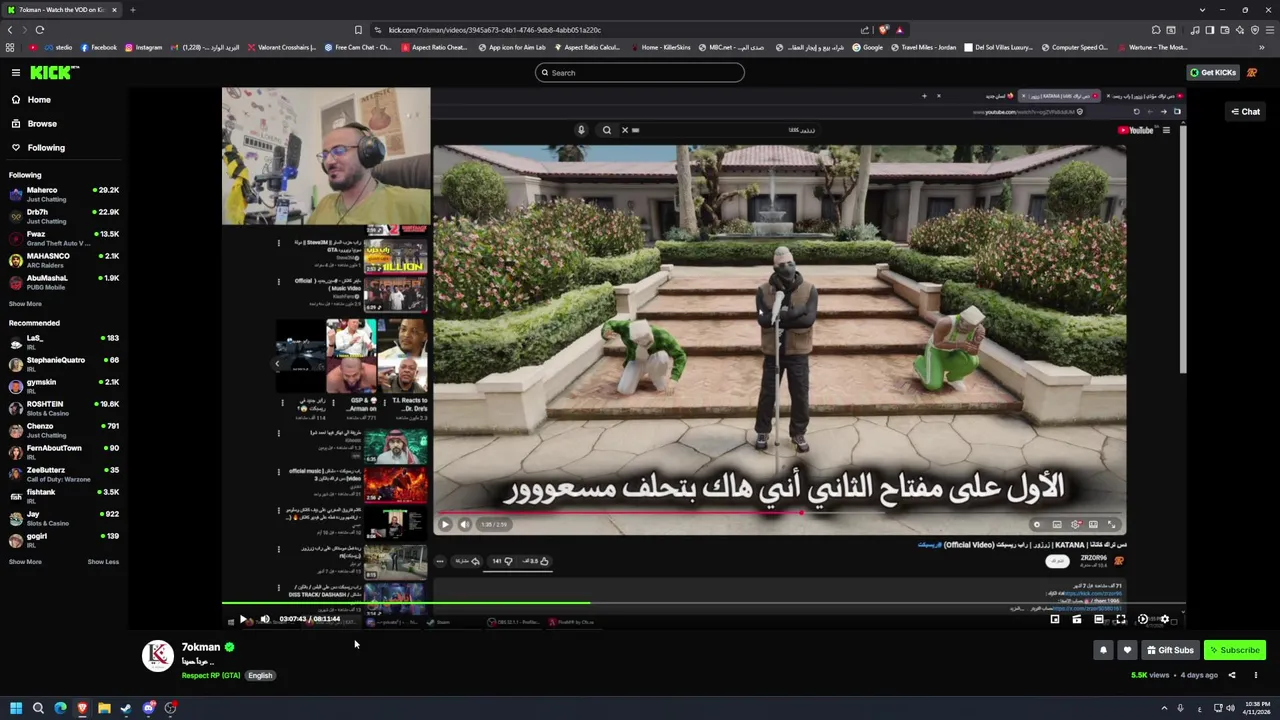Play the VOD video
The image size is (1280, 720).
(x=243, y=620)
